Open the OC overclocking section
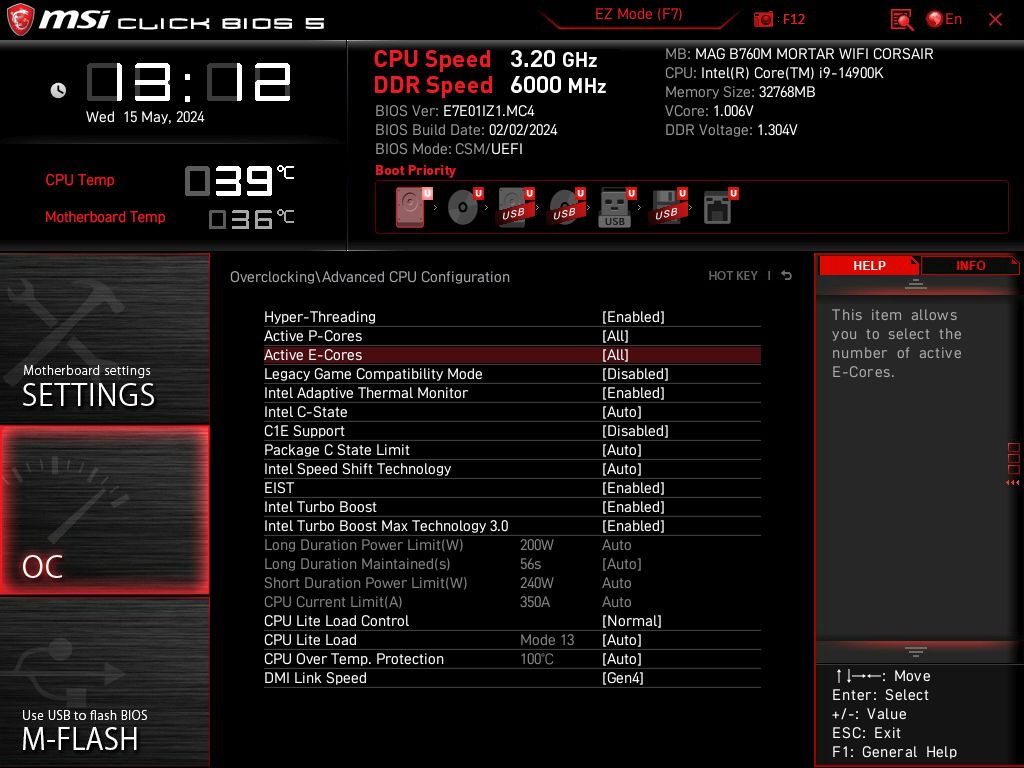 [104, 511]
